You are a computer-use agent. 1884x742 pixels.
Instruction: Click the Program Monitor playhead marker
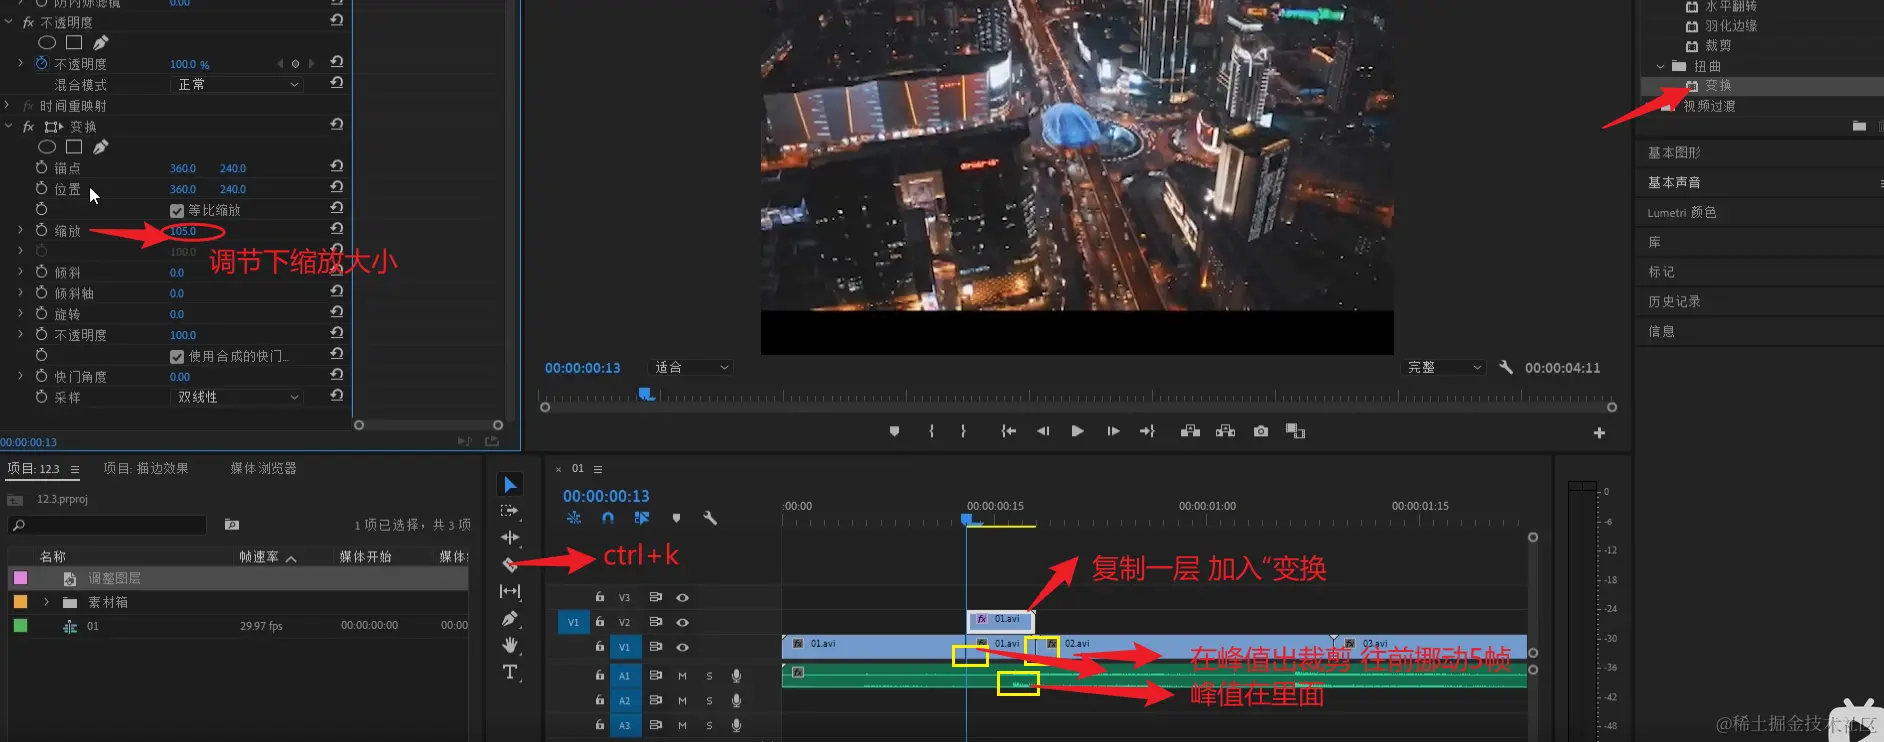(647, 394)
